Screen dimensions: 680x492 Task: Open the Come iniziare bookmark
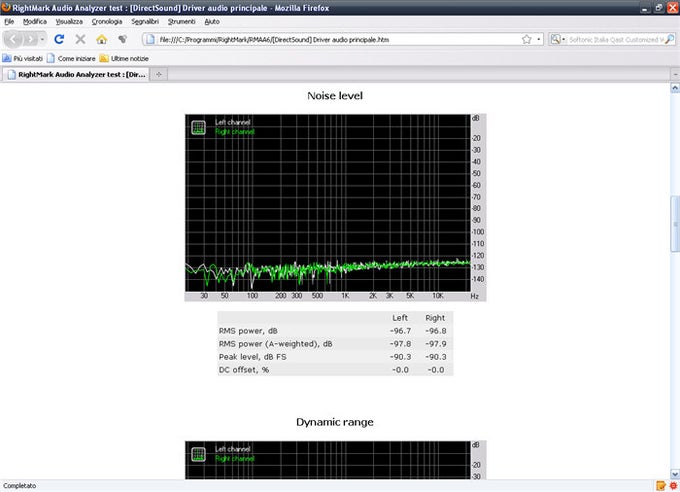pos(71,58)
